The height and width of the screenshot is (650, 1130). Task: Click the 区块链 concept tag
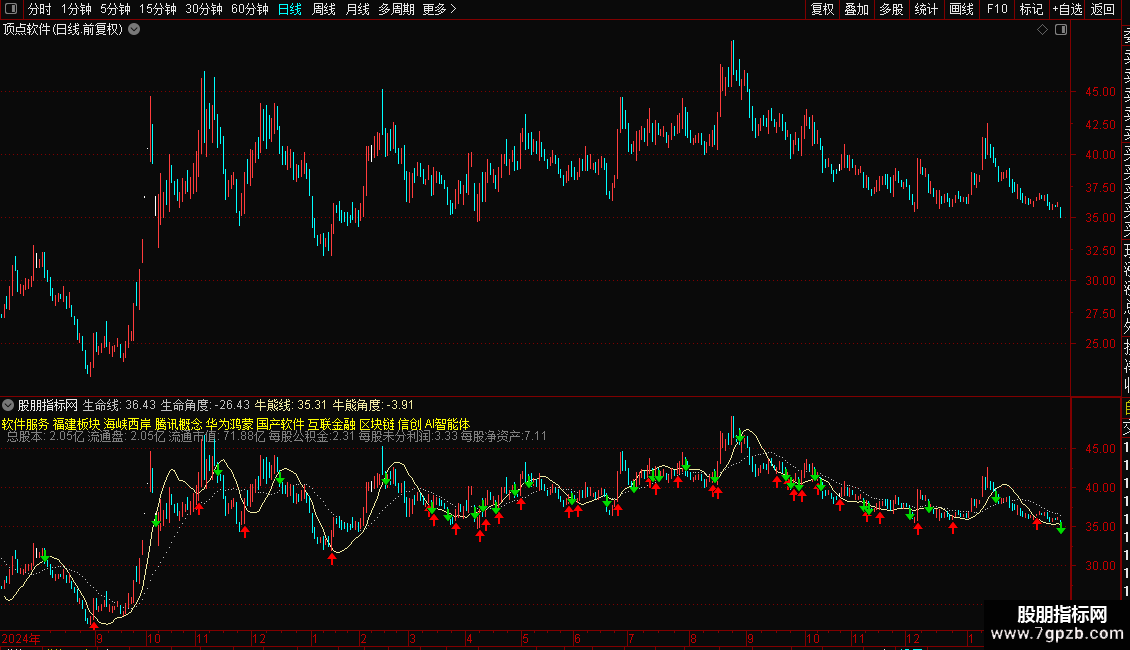(x=377, y=424)
